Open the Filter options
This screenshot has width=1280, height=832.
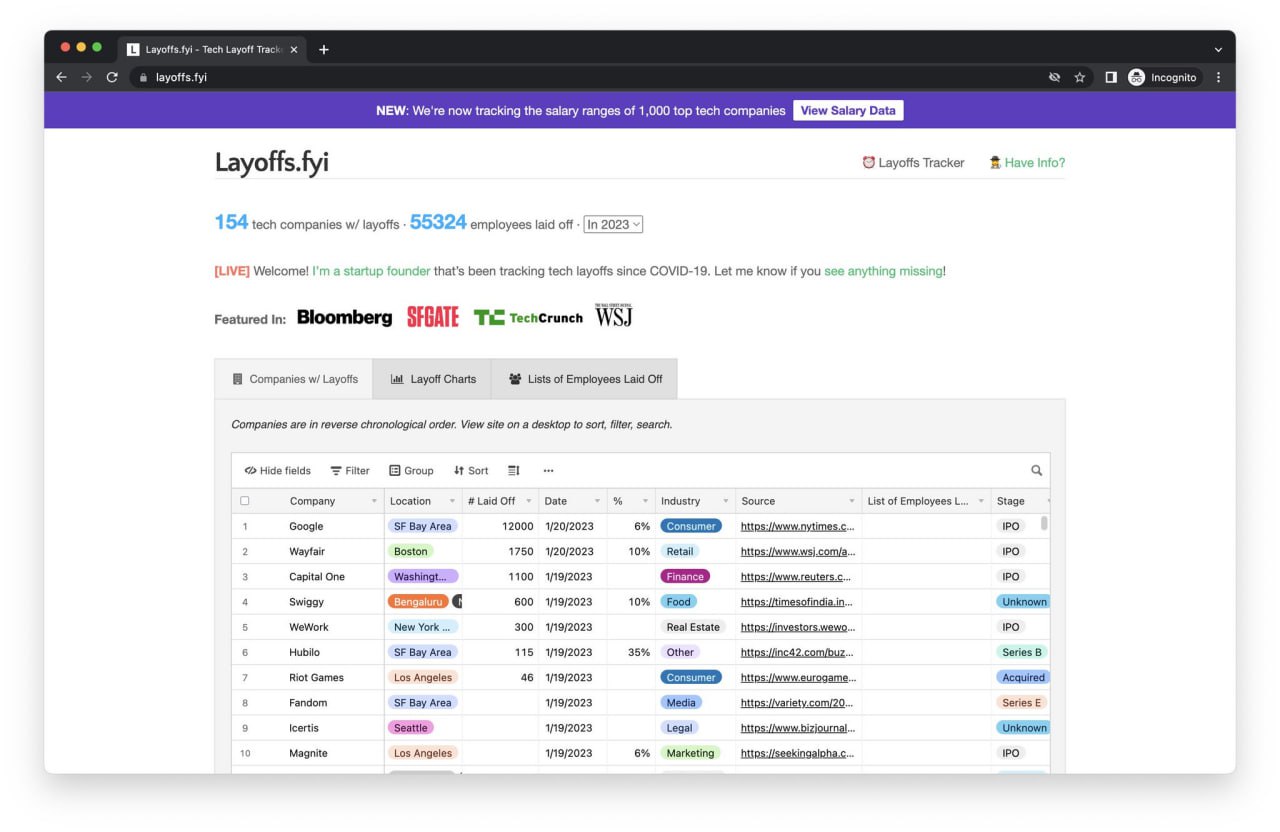tap(350, 471)
